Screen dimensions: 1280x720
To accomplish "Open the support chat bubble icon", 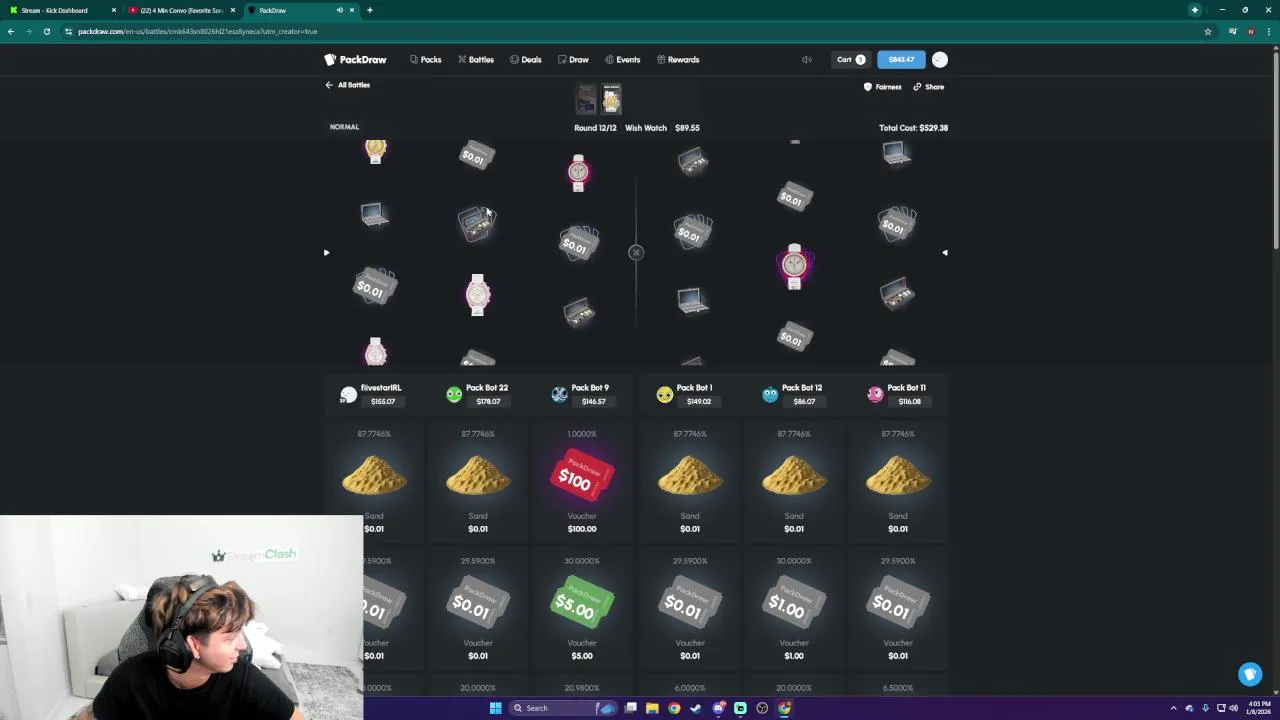I will coord(1250,675).
